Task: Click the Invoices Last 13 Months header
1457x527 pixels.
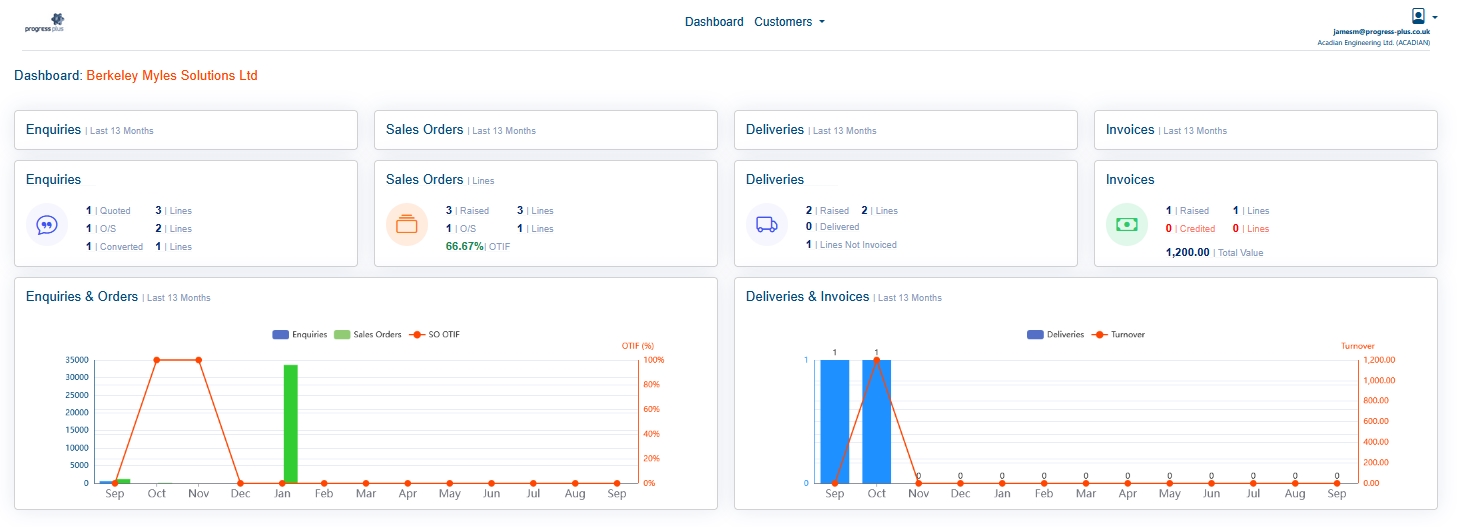Action: pyautogui.click(x=1166, y=130)
